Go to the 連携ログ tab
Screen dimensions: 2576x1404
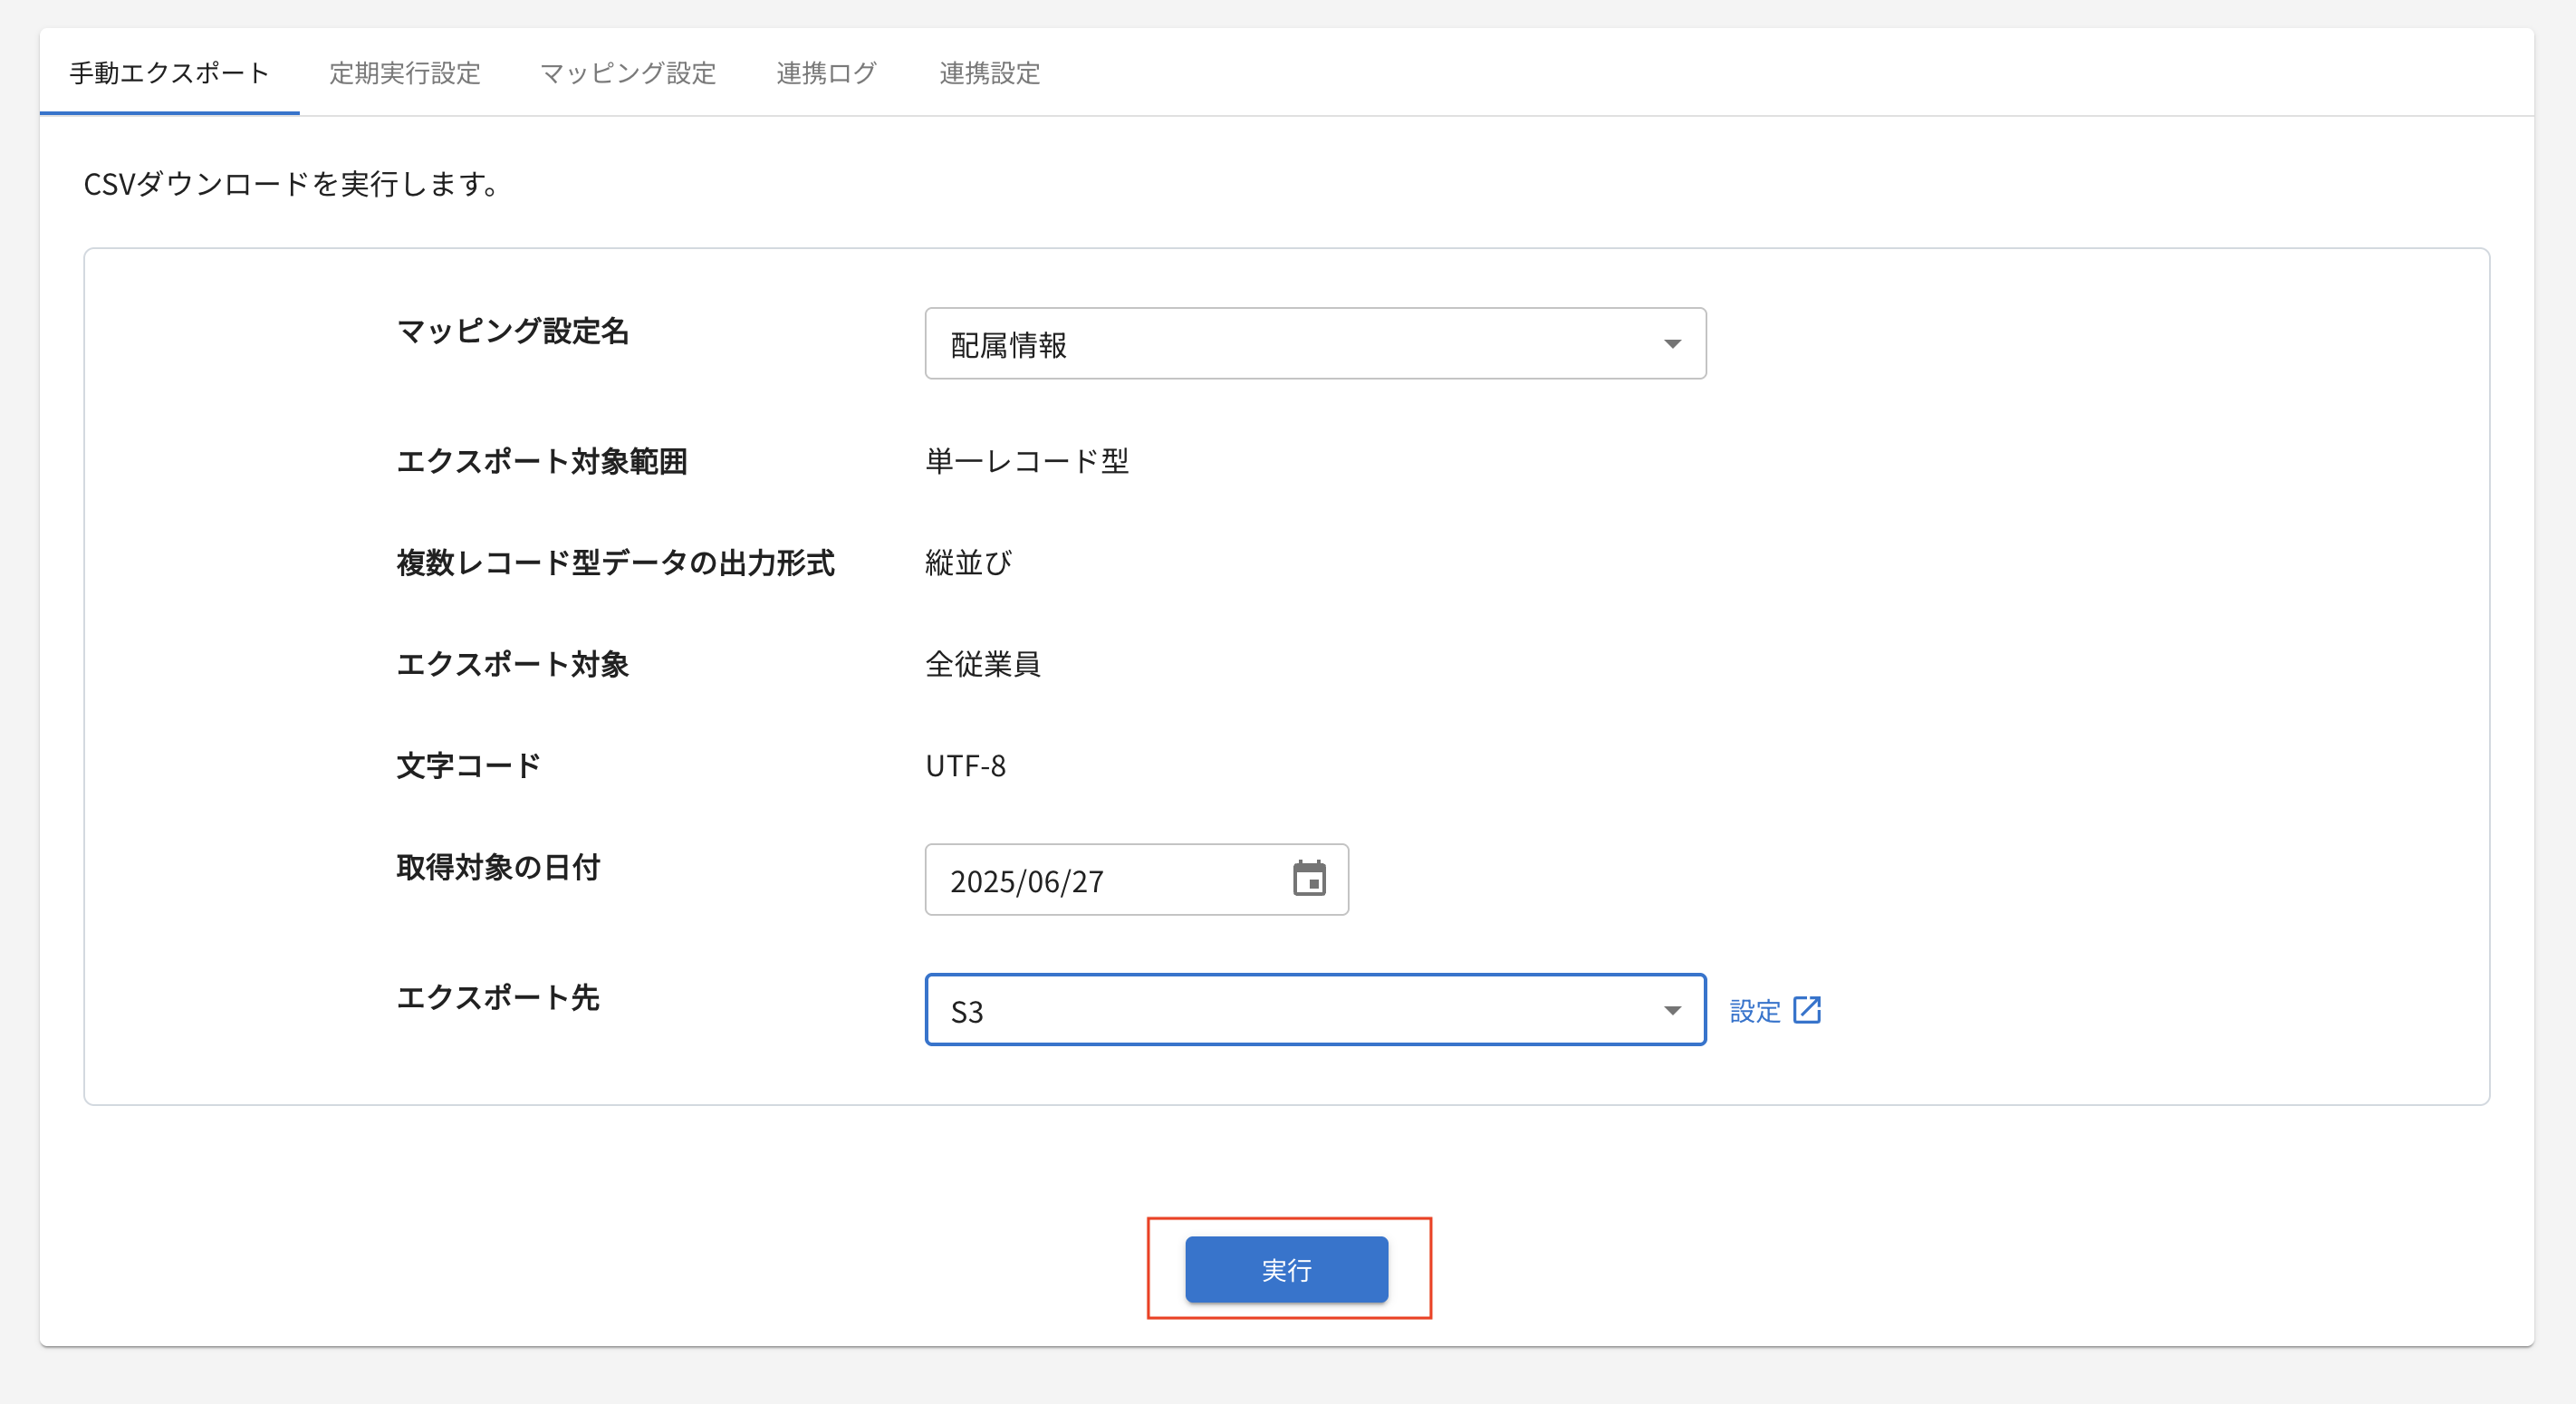pyautogui.click(x=827, y=73)
